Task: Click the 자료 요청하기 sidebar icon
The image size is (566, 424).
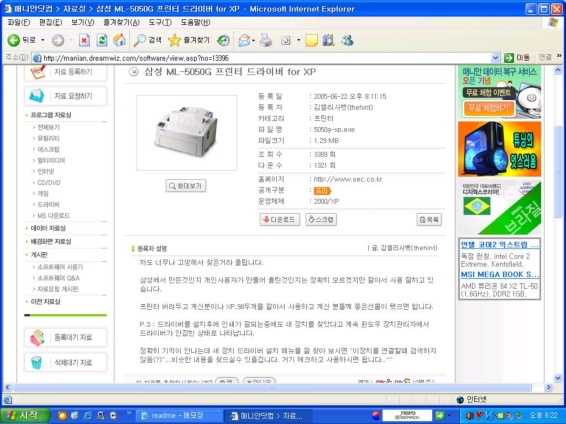Action: tap(37, 96)
